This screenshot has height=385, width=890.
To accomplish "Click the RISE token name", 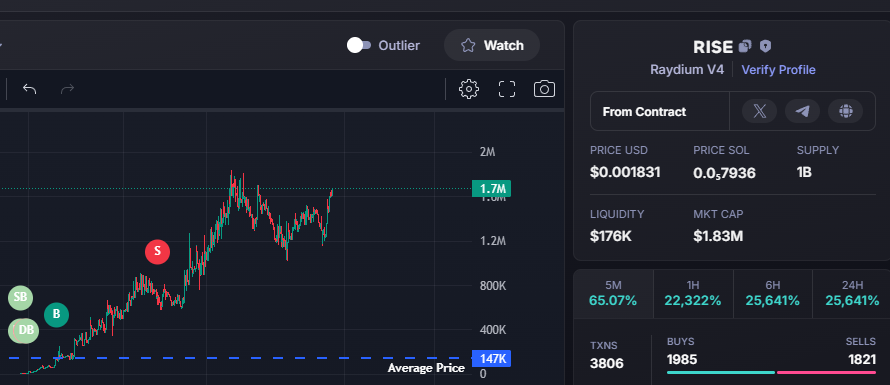I will [713, 47].
